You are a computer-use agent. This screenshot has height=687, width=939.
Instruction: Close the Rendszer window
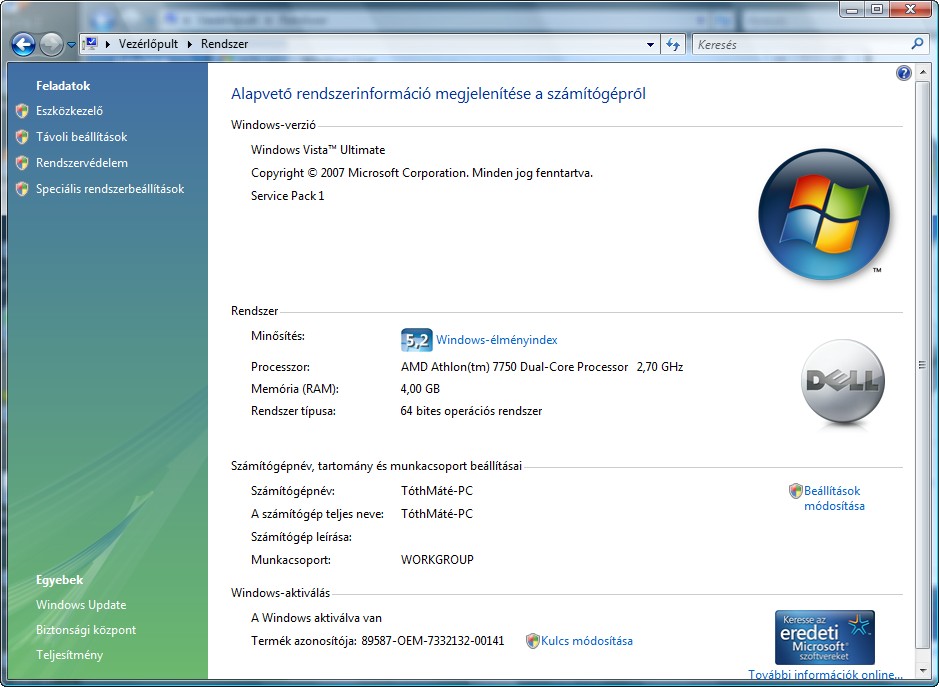(x=910, y=9)
